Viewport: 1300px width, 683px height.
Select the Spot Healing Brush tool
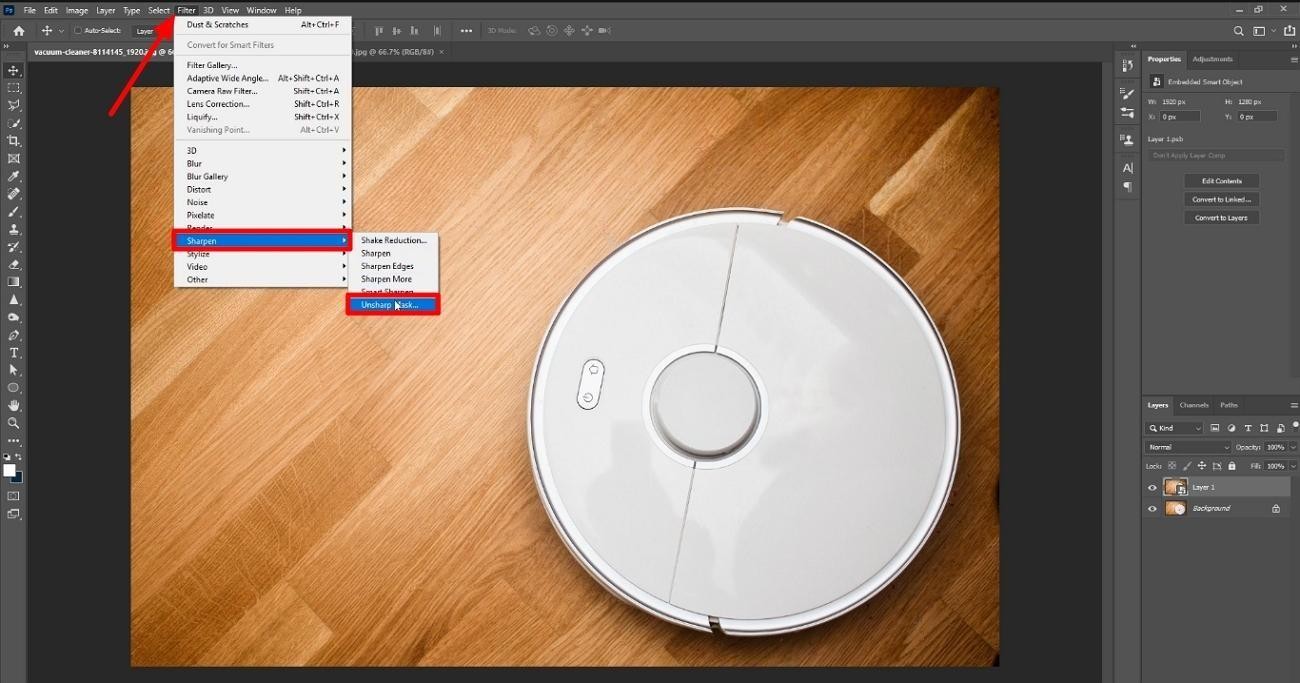click(14, 194)
